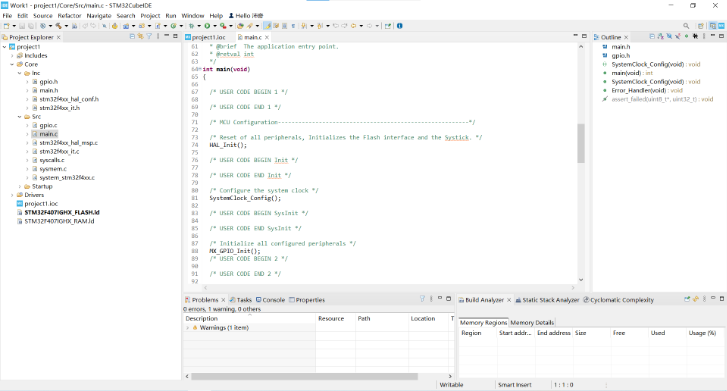Collapse the Core folder
Viewport: 727px width, 391px height.
coord(13,64)
